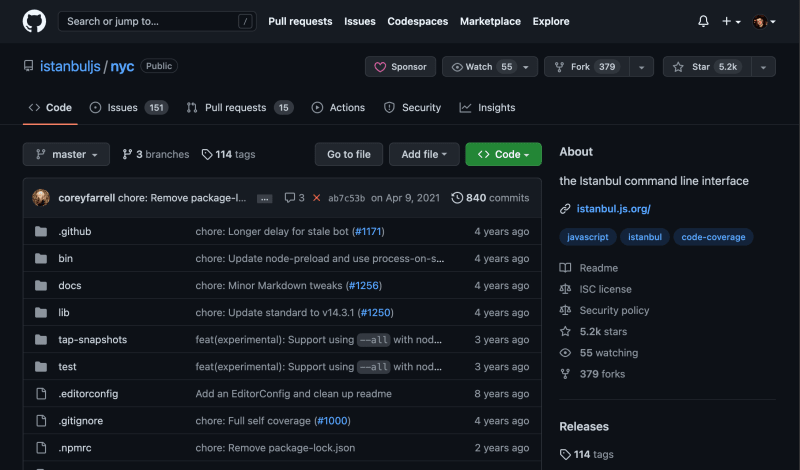
Task: Open the Actions tab
Action: pyautogui.click(x=338, y=108)
